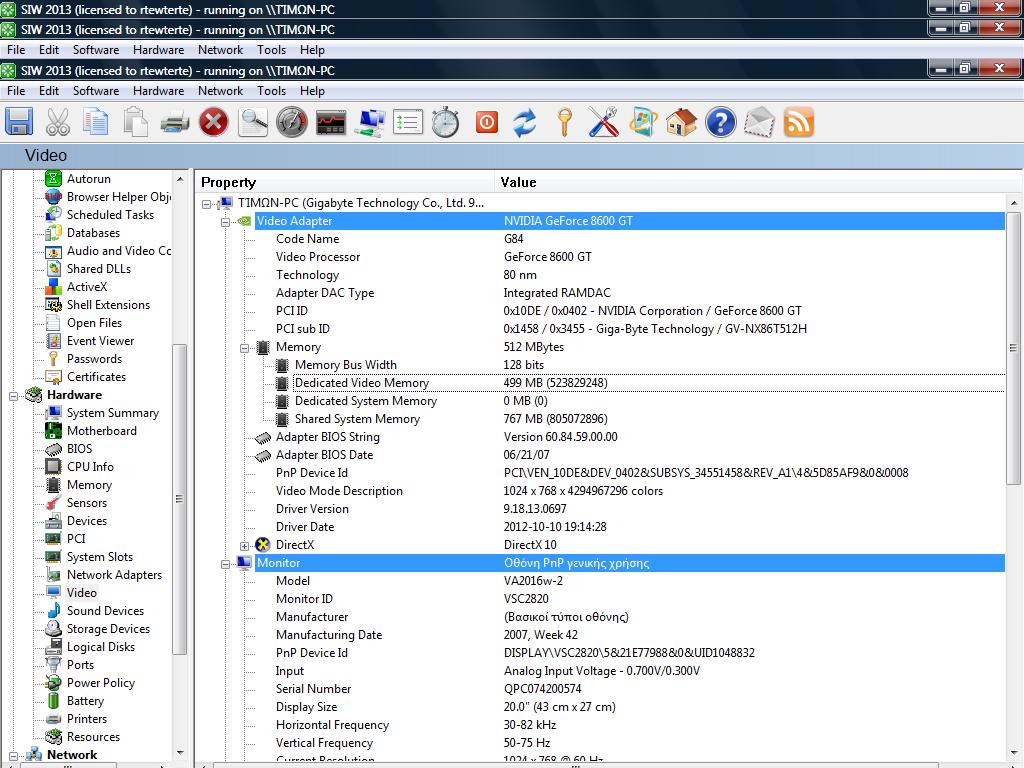1024x768 pixels.
Task: Select Event Viewer in the sidebar
Action: (x=101, y=340)
